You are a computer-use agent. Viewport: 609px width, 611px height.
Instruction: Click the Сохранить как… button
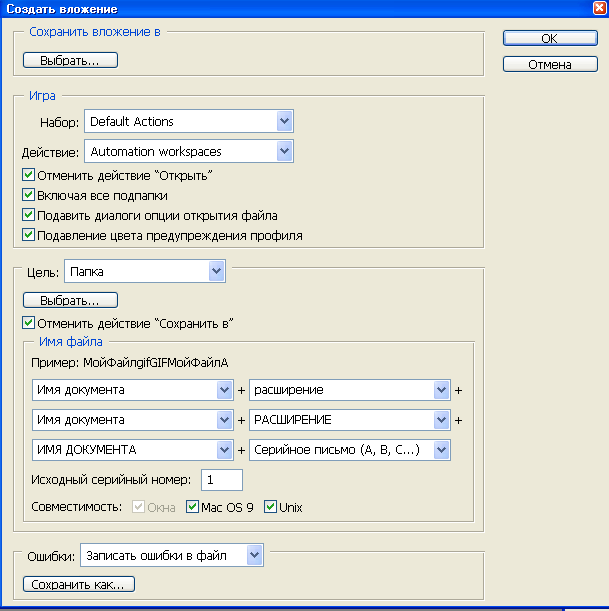click(79, 584)
